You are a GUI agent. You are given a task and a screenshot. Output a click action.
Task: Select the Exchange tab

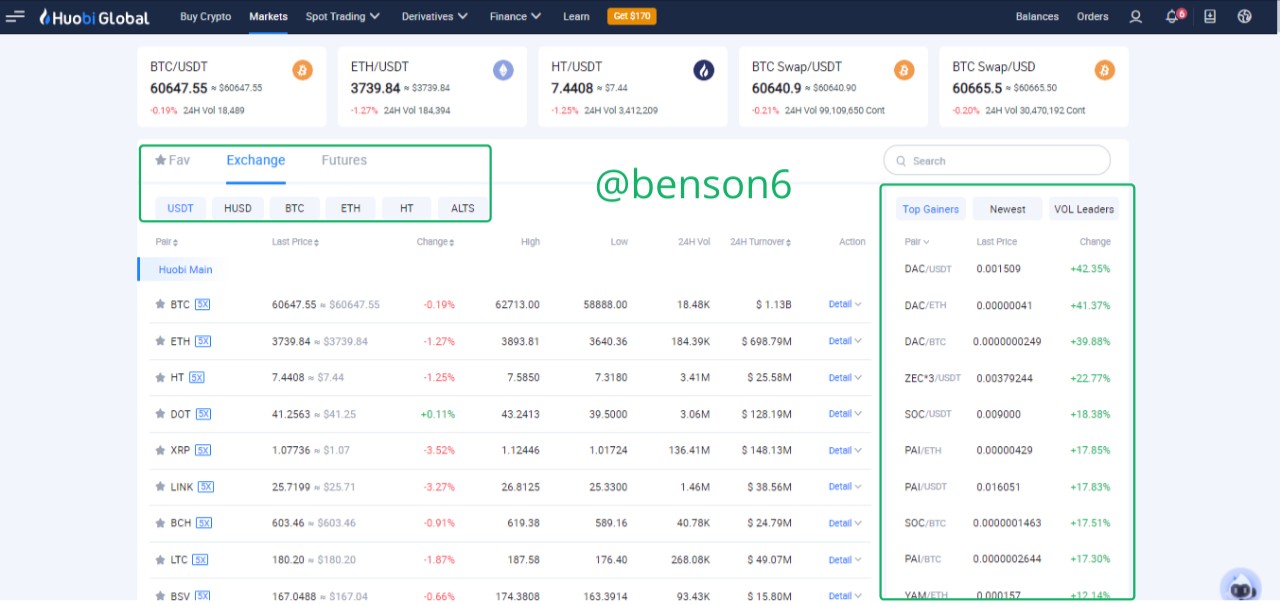point(256,160)
